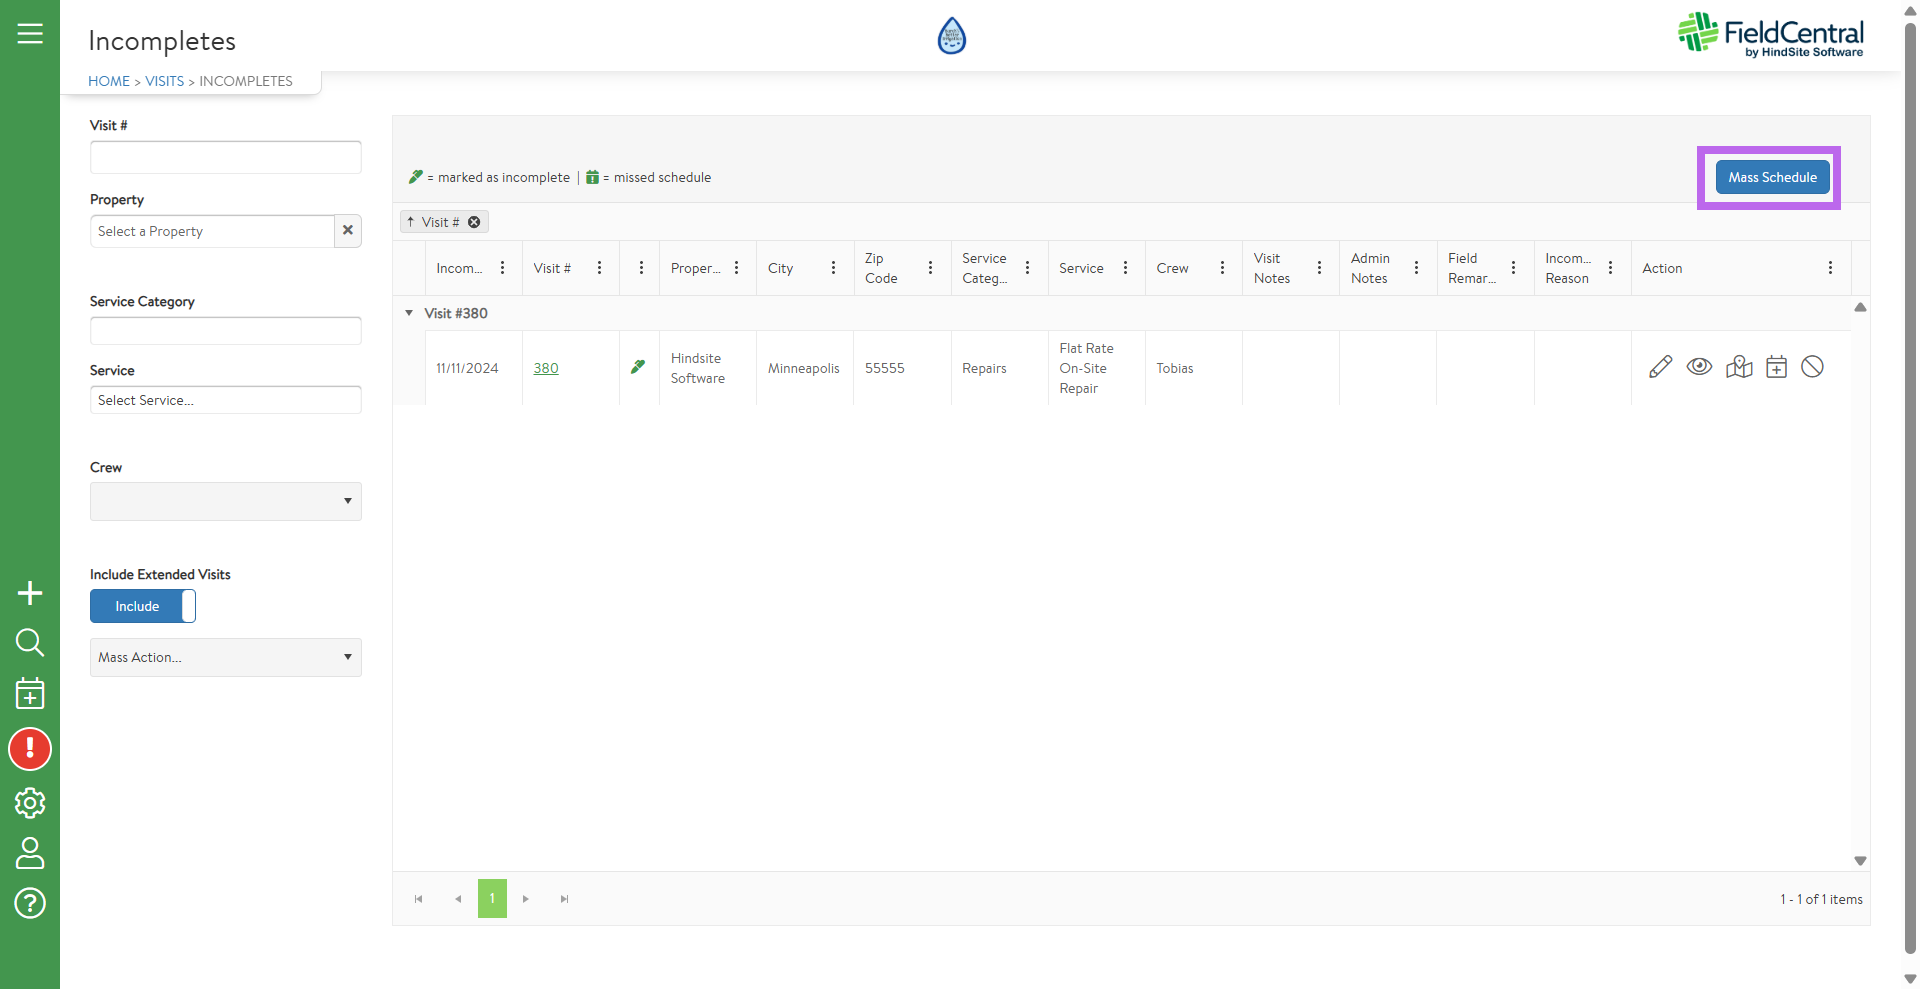This screenshot has width=1920, height=989.
Task: Open settings gear in sidebar
Action: coord(30,802)
